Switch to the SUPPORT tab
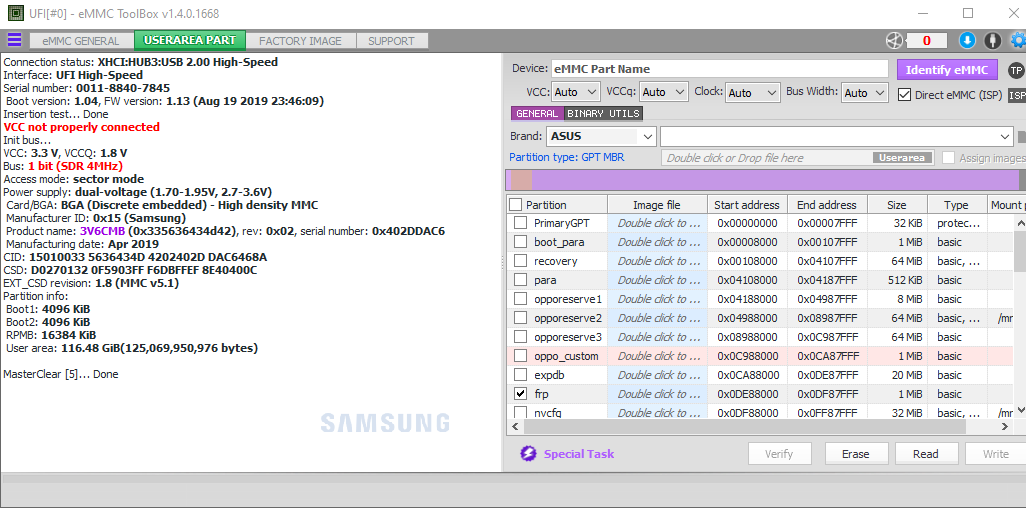This screenshot has height=508, width=1026. click(391, 41)
